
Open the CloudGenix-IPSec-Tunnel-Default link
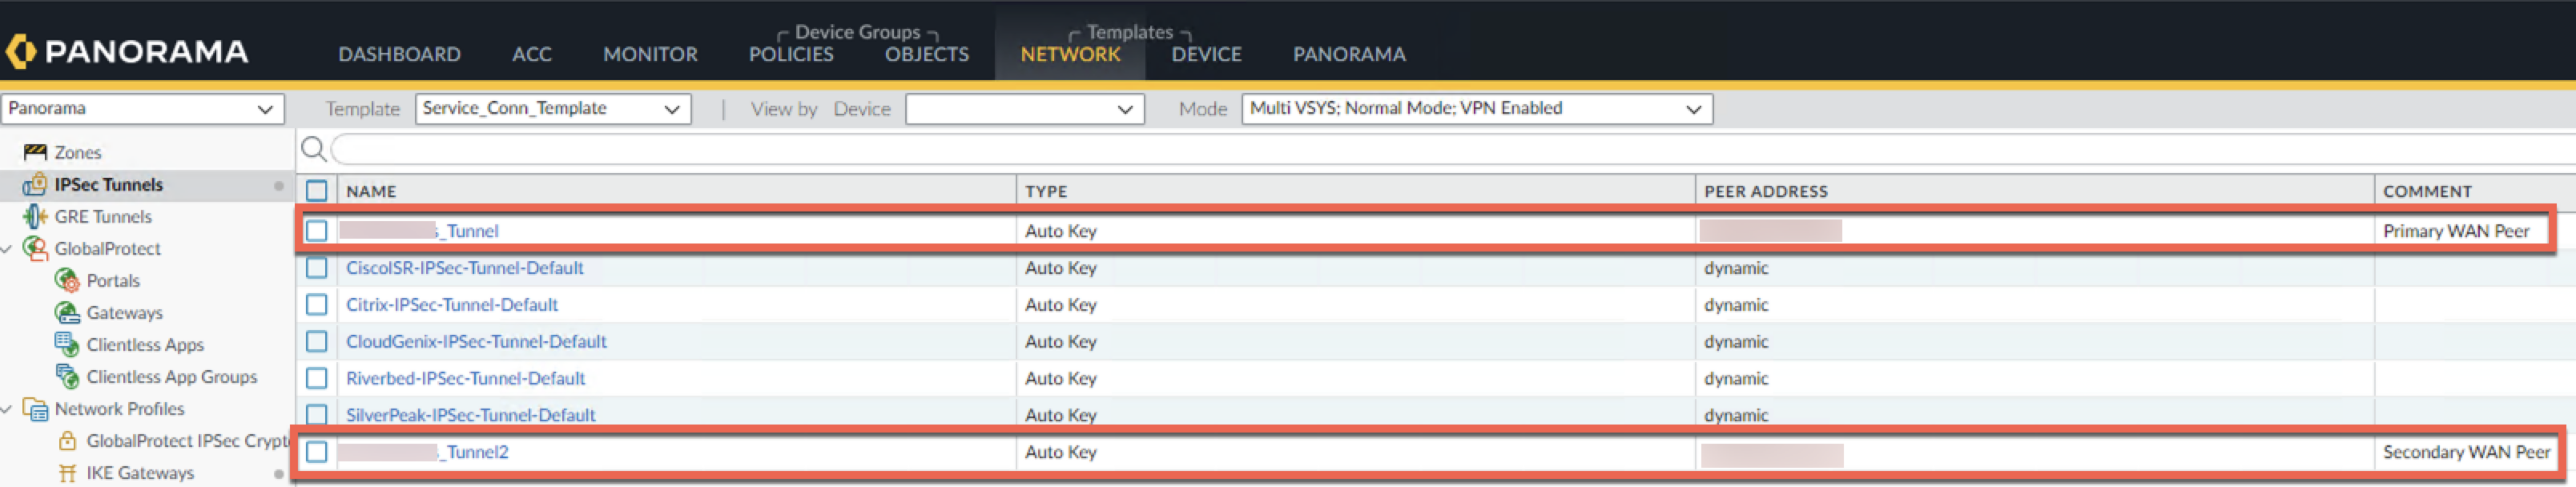[x=476, y=342]
